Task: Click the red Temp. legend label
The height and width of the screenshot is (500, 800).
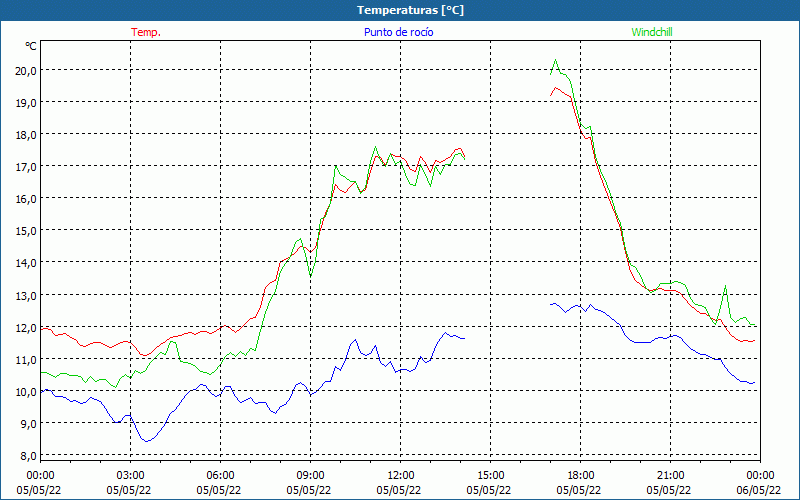Action: [146, 32]
